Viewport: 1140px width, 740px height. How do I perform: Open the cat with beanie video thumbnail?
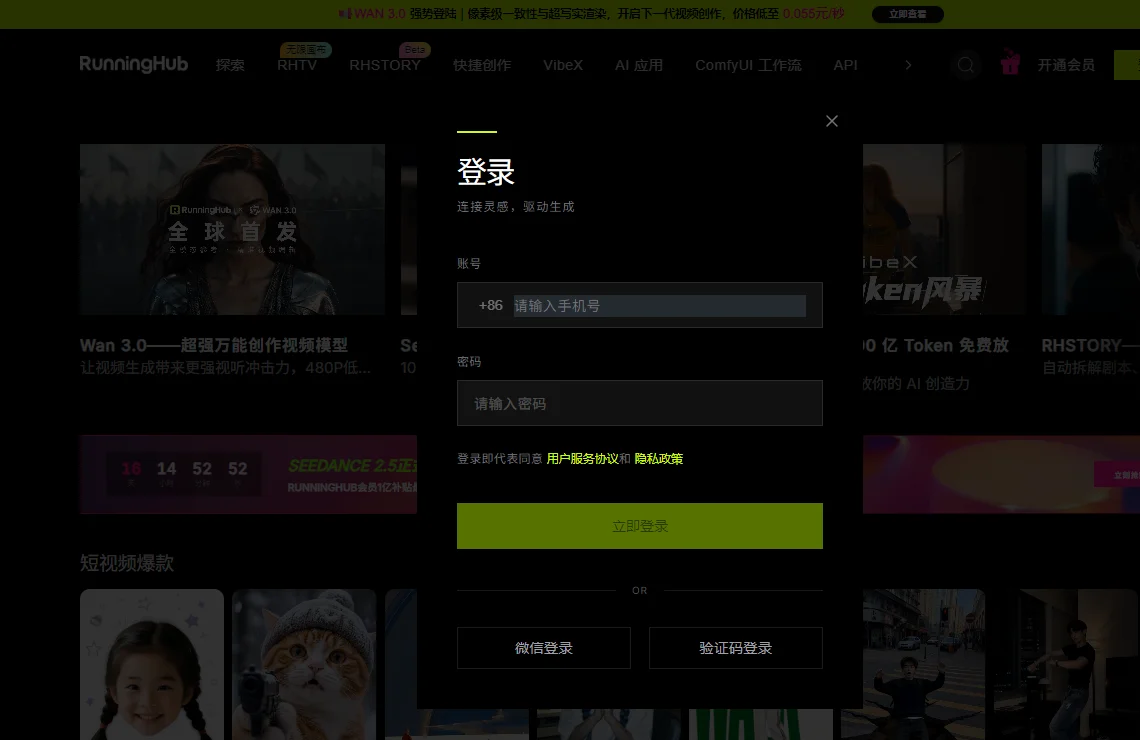coord(304,664)
